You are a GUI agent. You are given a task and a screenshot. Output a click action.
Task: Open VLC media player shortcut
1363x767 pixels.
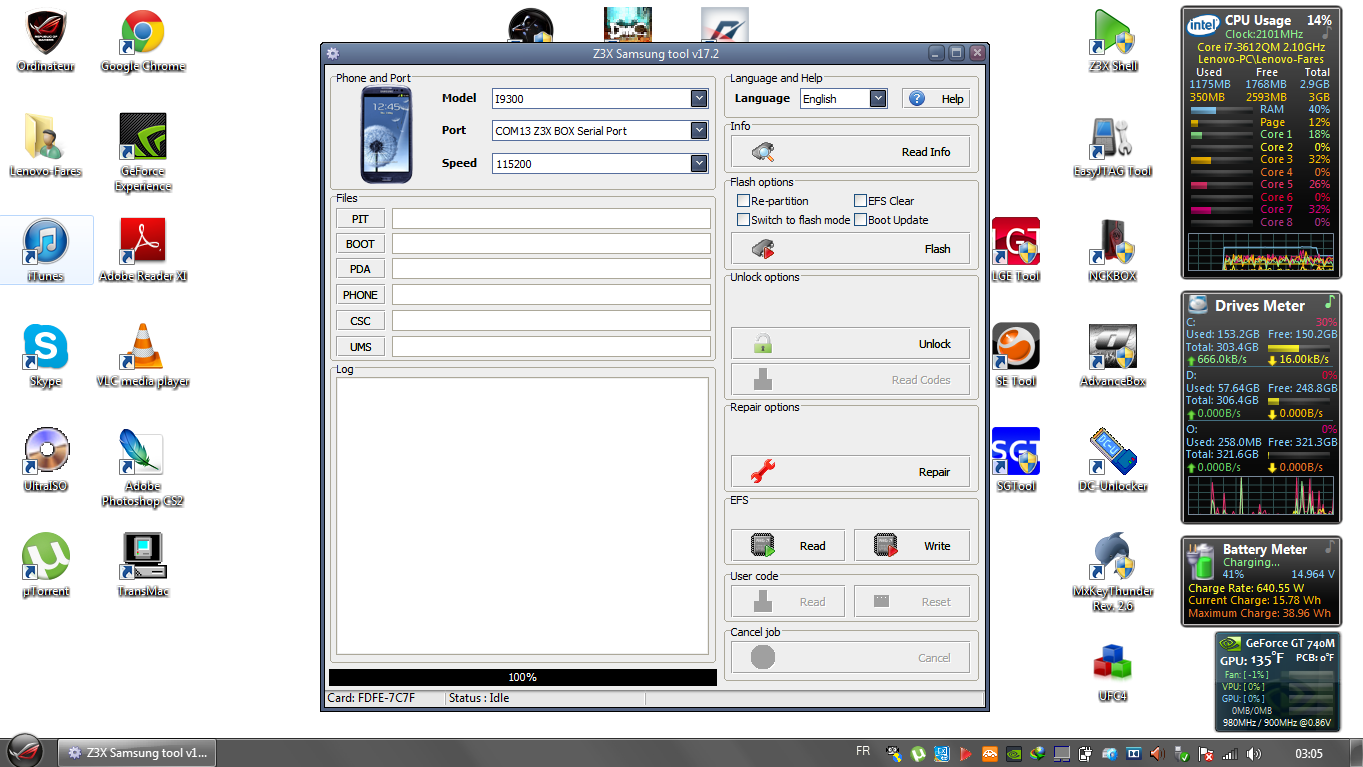coord(143,356)
